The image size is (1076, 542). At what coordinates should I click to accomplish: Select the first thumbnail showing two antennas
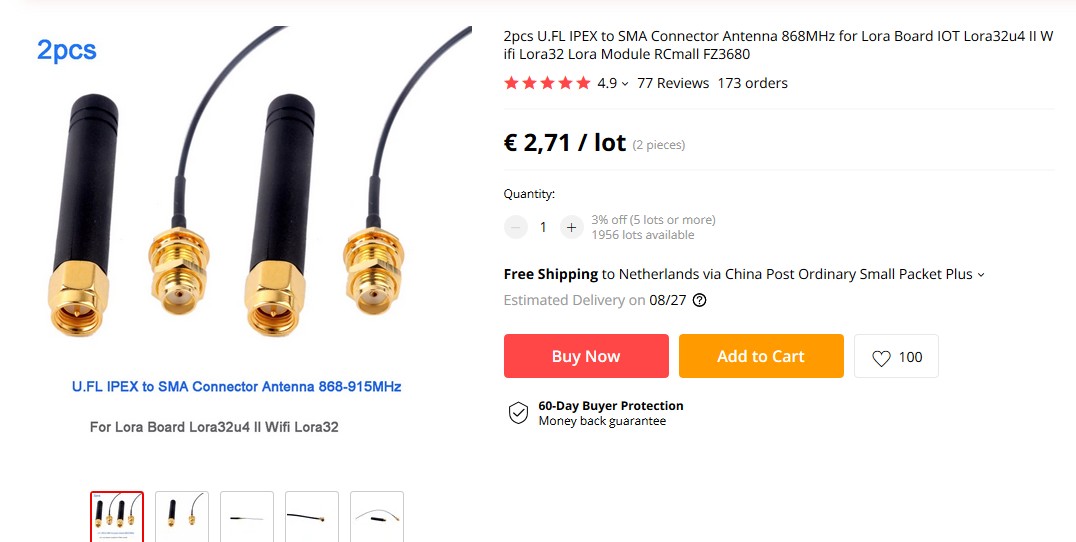[117, 516]
